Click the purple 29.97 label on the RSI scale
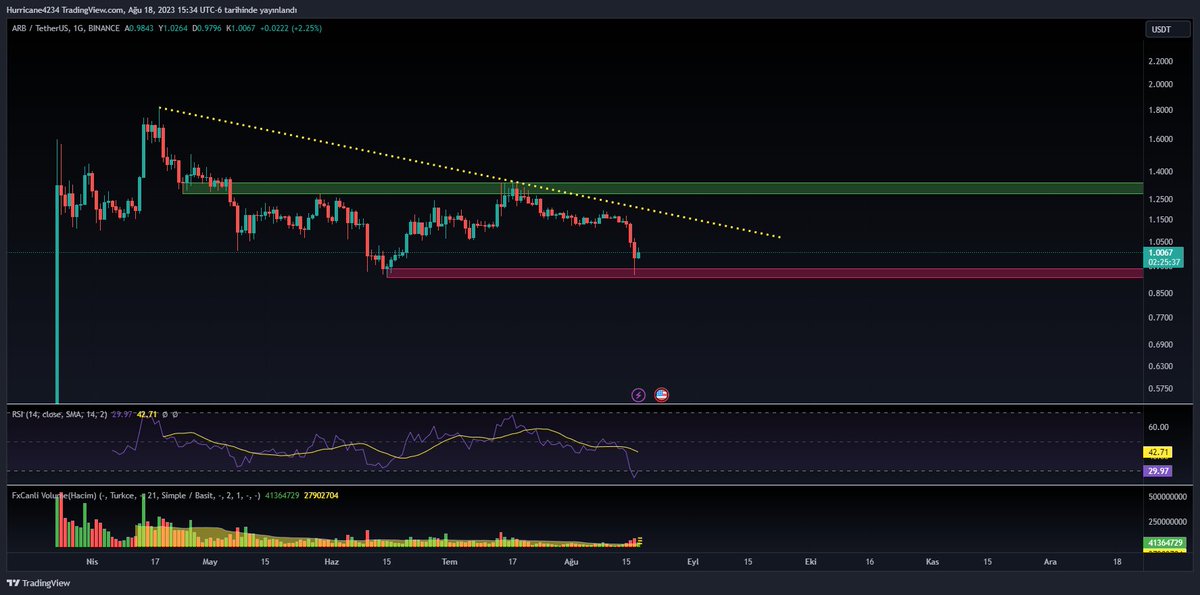This screenshot has width=1200, height=595. click(1160, 469)
